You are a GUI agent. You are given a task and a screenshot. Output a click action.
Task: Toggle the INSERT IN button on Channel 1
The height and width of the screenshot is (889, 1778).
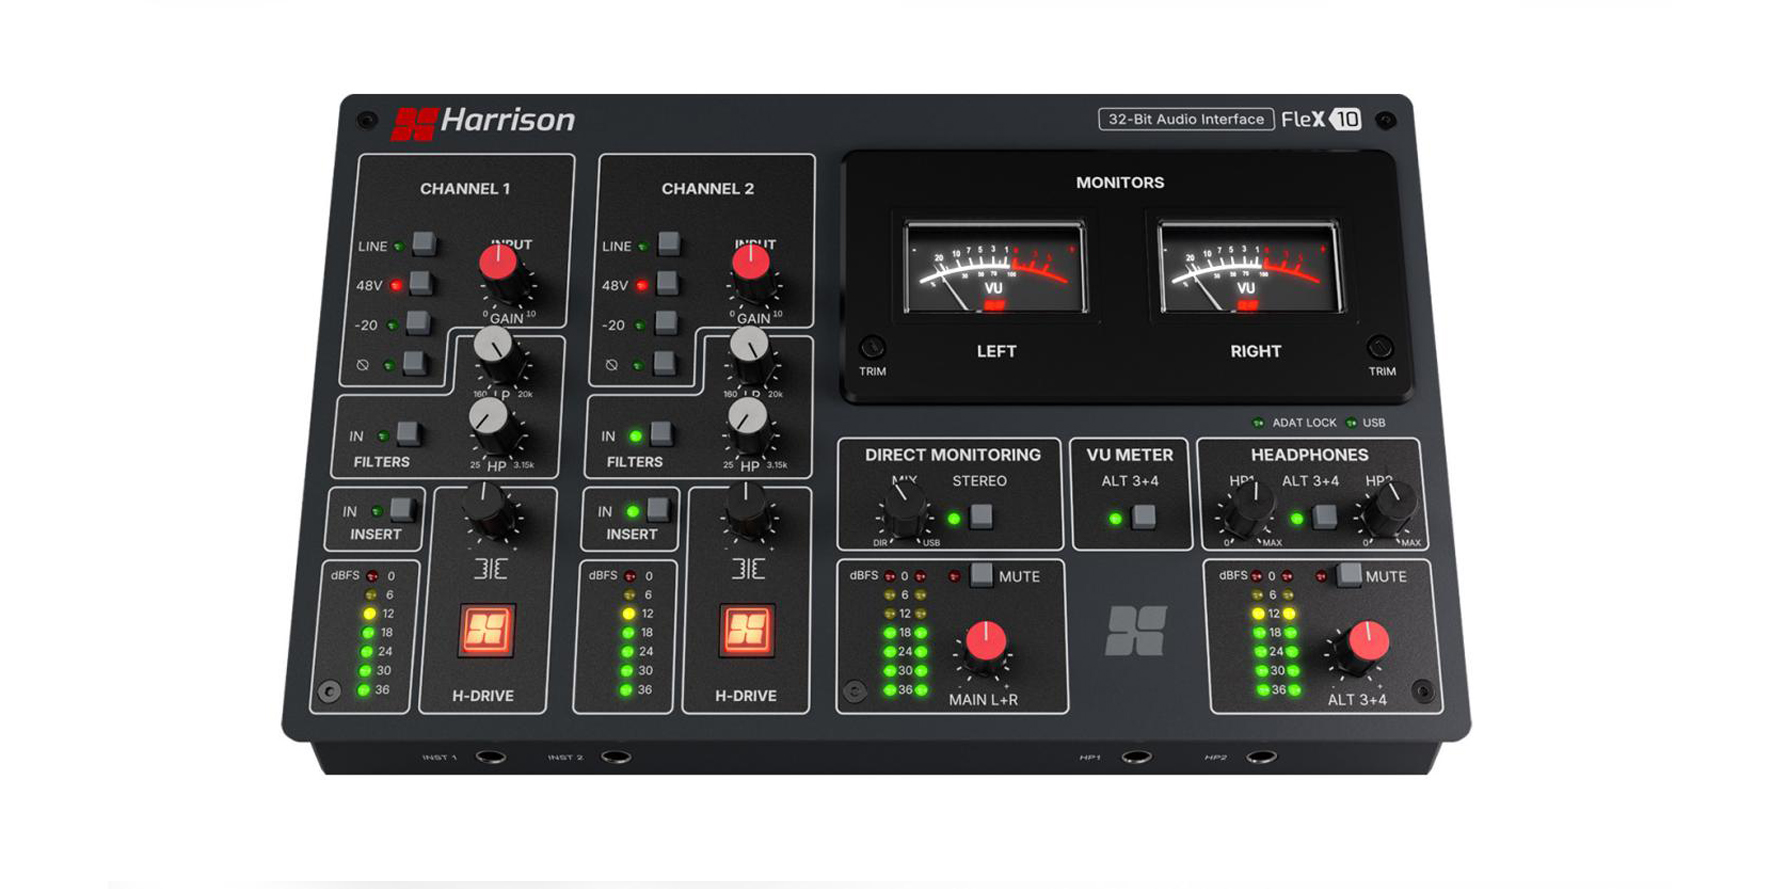pyautogui.click(x=402, y=509)
